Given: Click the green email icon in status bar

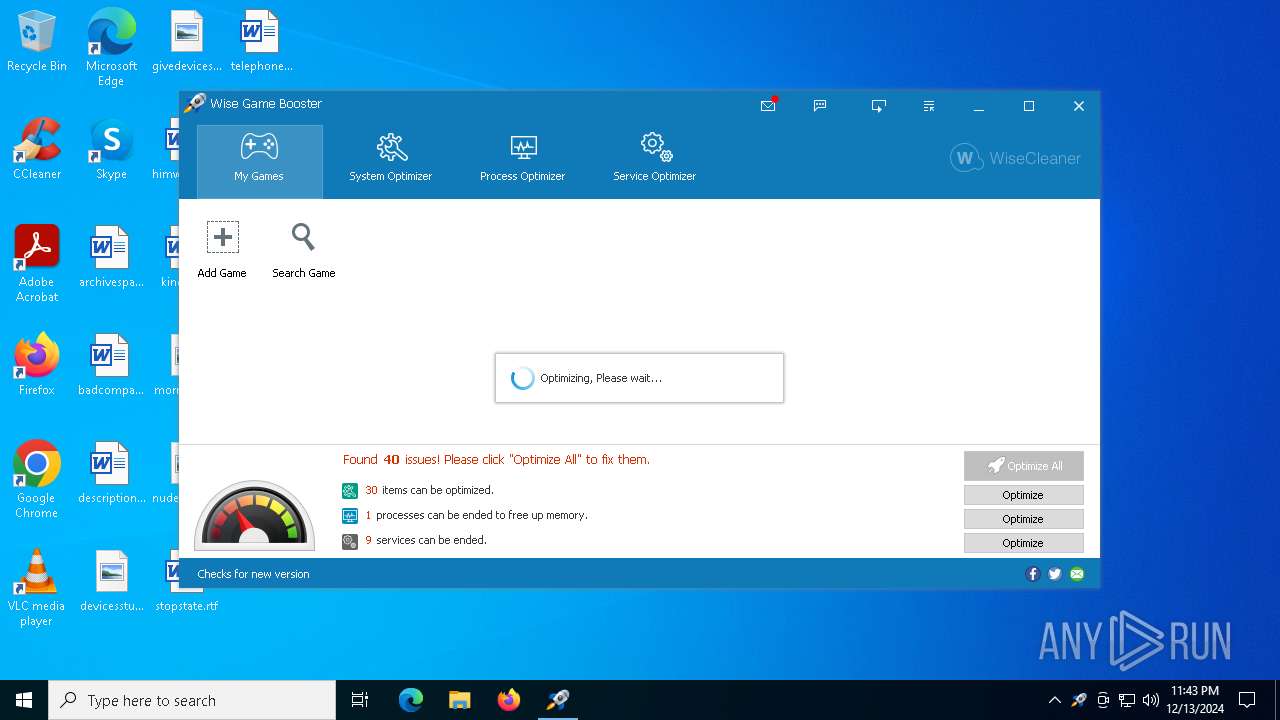Looking at the screenshot, I should tap(1077, 574).
